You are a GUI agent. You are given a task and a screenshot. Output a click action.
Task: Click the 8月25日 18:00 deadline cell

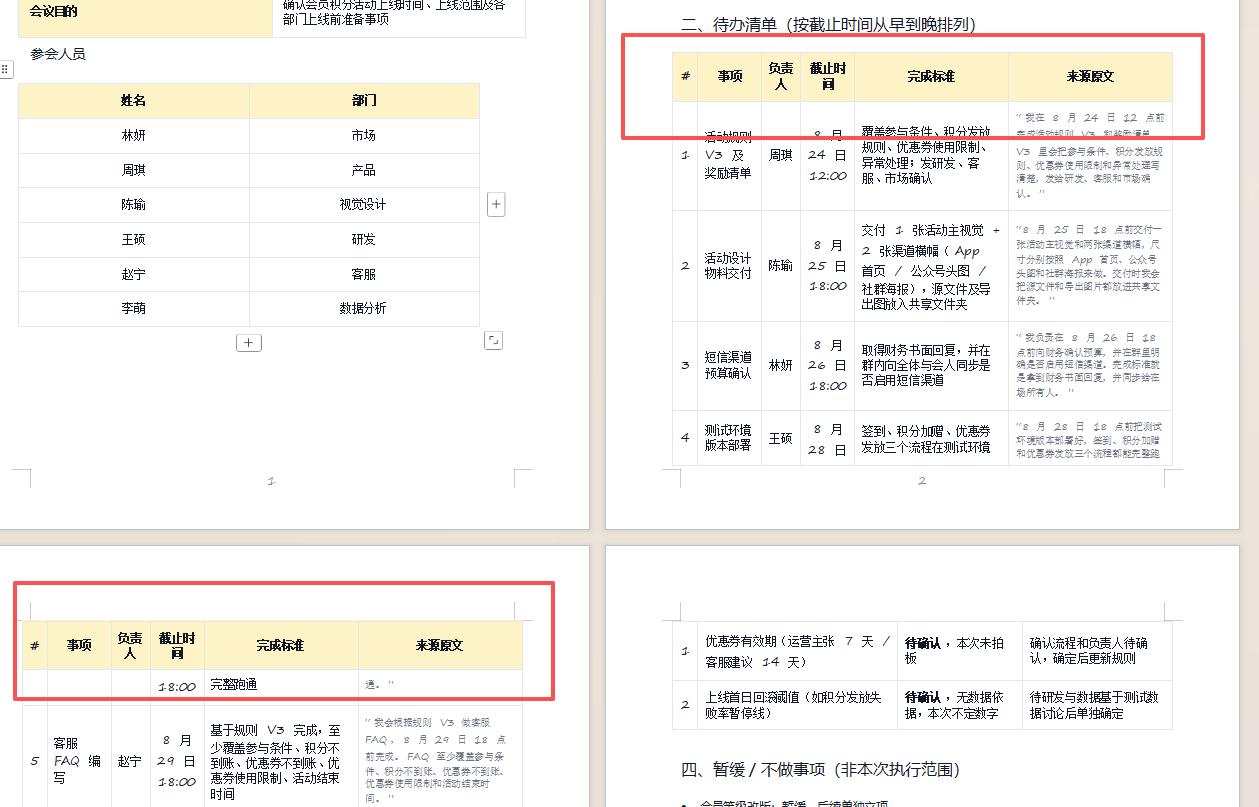click(x=828, y=266)
